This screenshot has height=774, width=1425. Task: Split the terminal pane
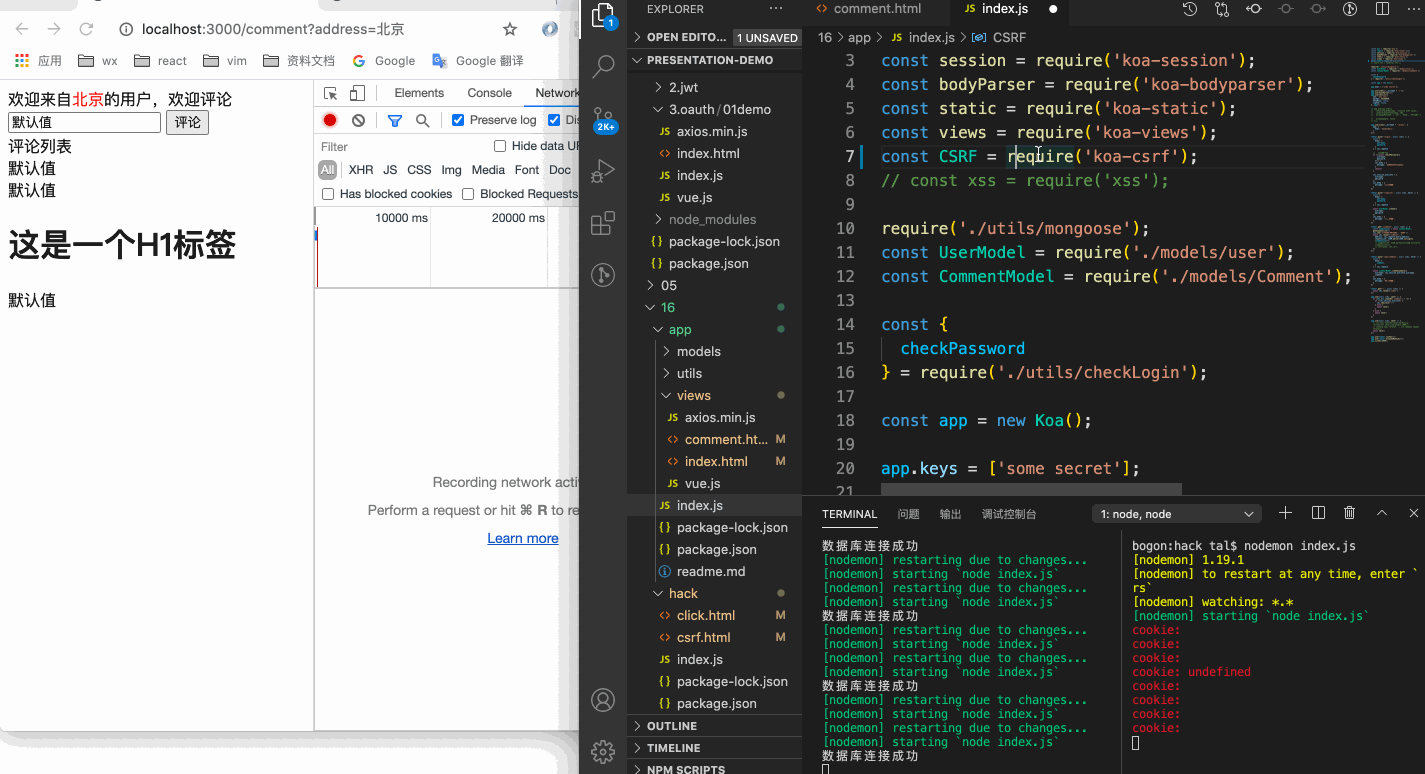(x=1318, y=513)
